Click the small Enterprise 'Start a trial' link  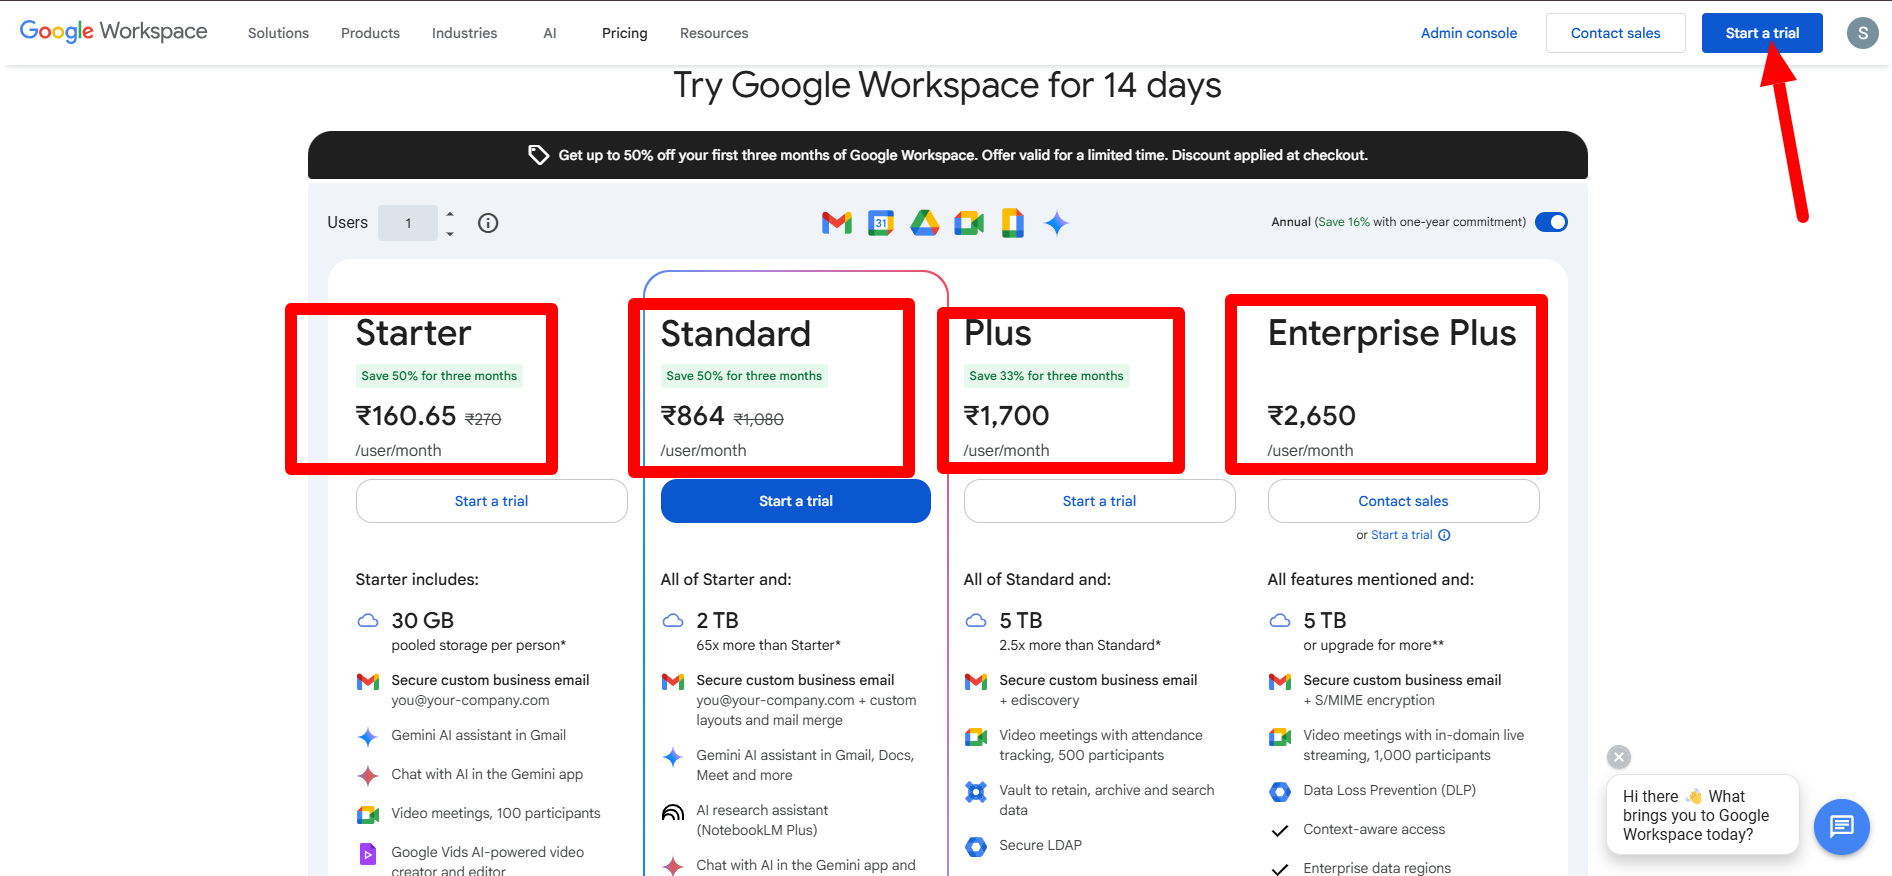[x=1401, y=535]
